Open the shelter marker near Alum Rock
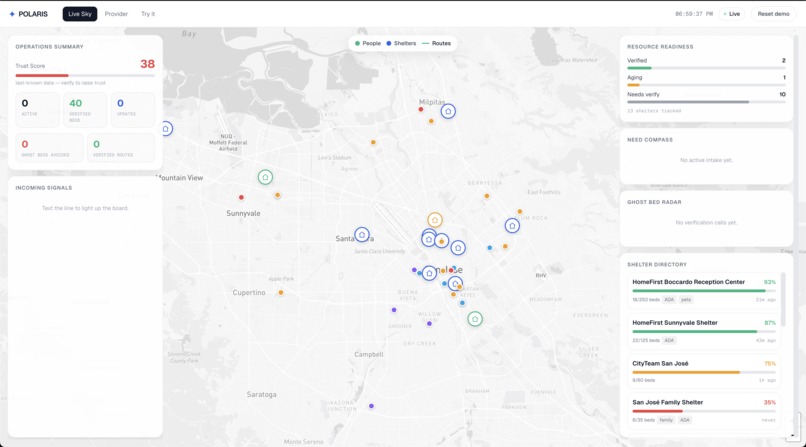The height and width of the screenshot is (447, 806). point(512,226)
